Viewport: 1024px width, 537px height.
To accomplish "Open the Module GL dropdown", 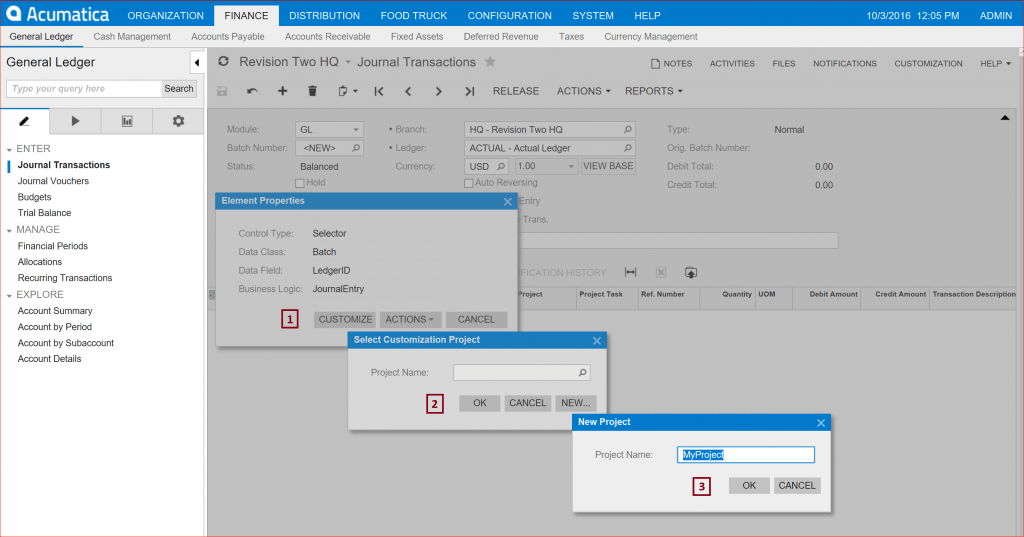I will (356, 129).
